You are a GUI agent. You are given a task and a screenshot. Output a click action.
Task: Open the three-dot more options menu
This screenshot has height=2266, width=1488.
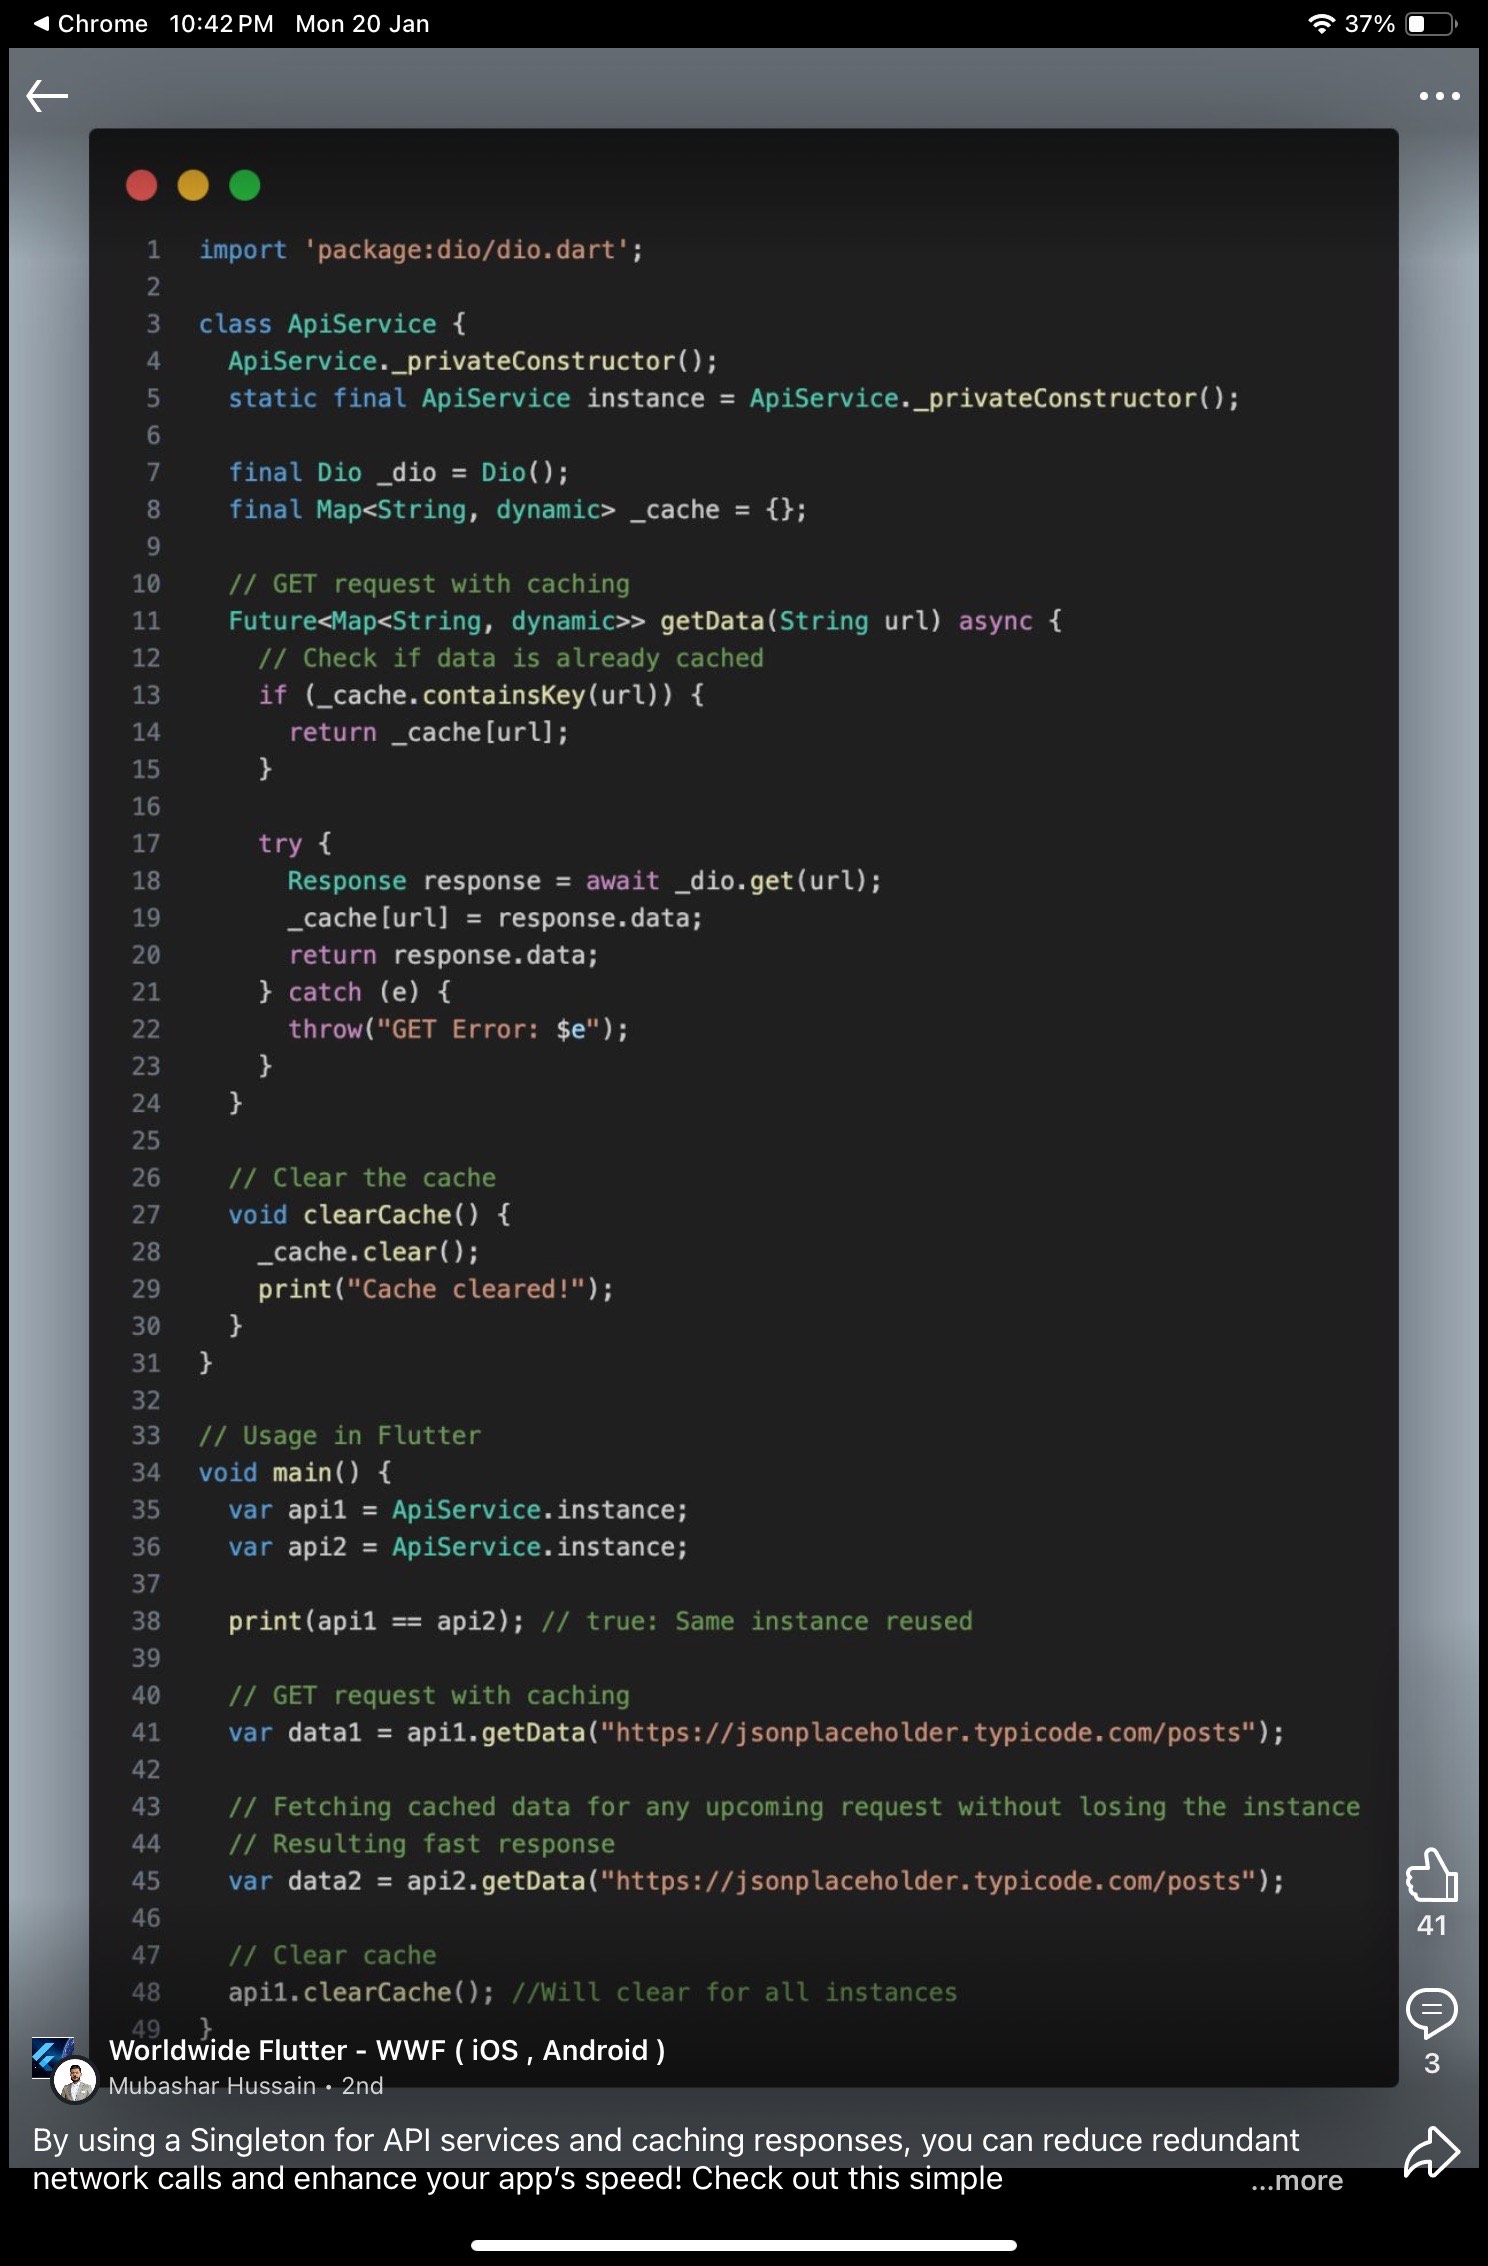[1439, 96]
